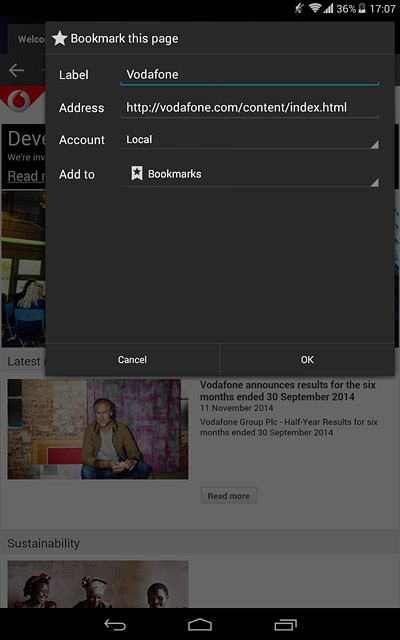The height and width of the screenshot is (640, 400).
Task: Tap the Sustainability section photo thumbnail
Action: click(x=98, y=584)
